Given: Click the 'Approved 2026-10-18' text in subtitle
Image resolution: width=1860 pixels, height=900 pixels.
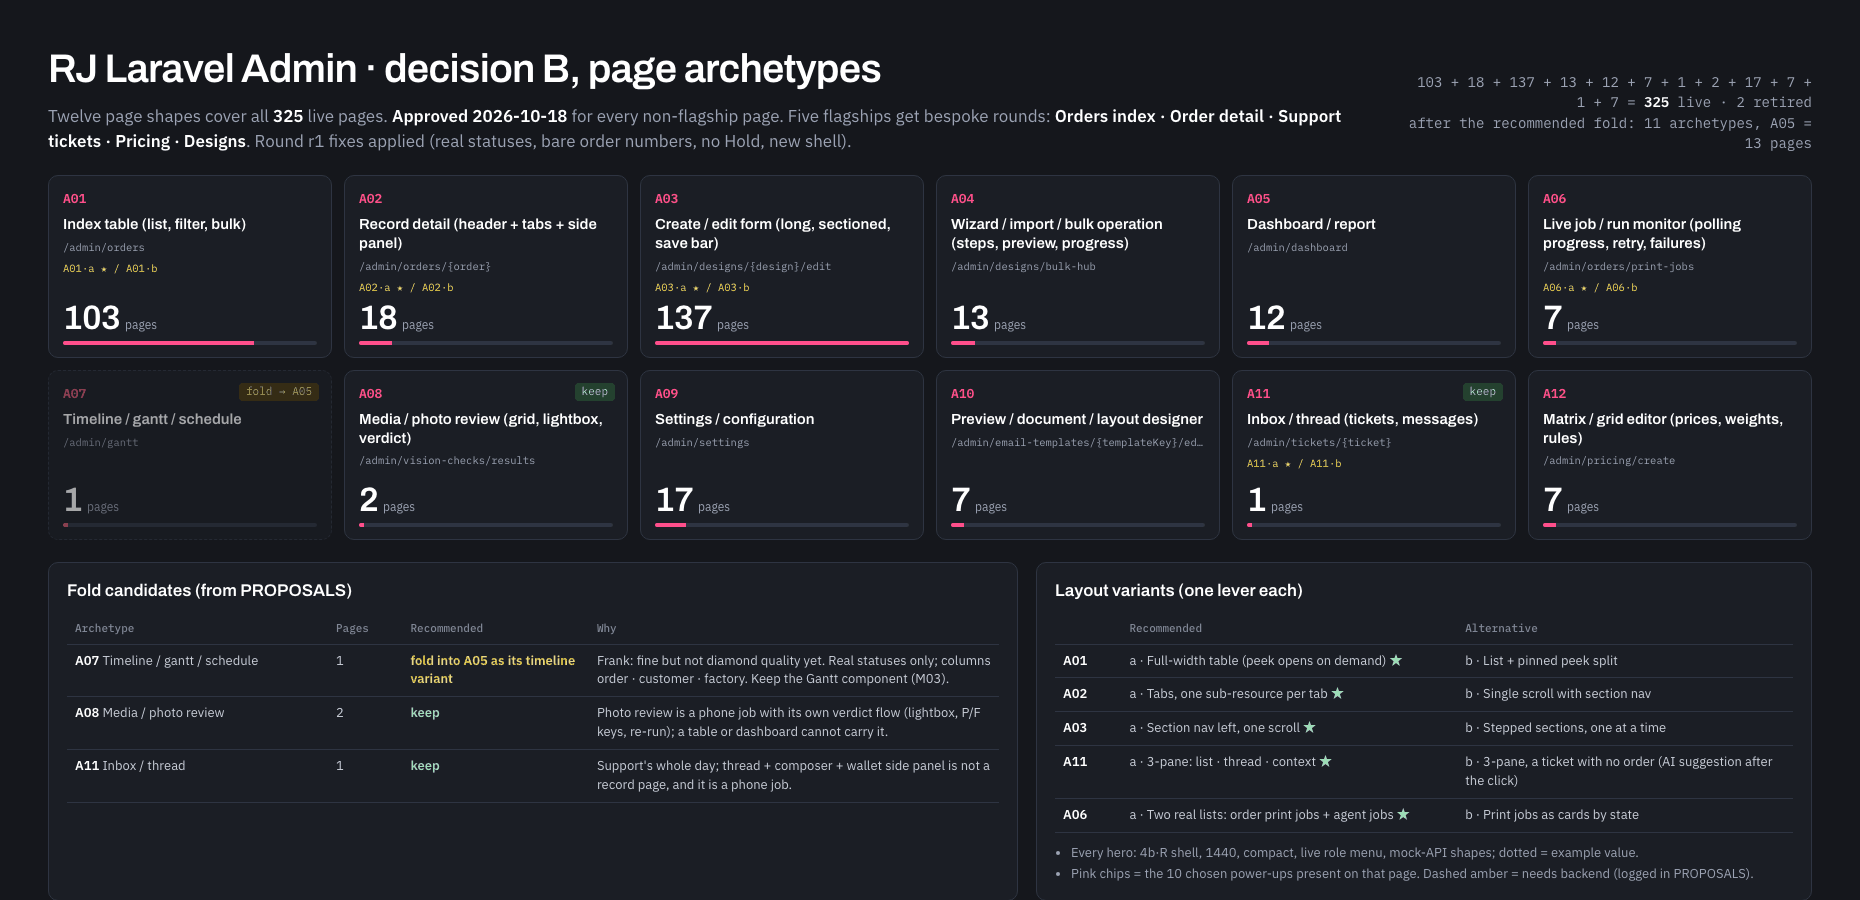Looking at the screenshot, I should point(479,116).
